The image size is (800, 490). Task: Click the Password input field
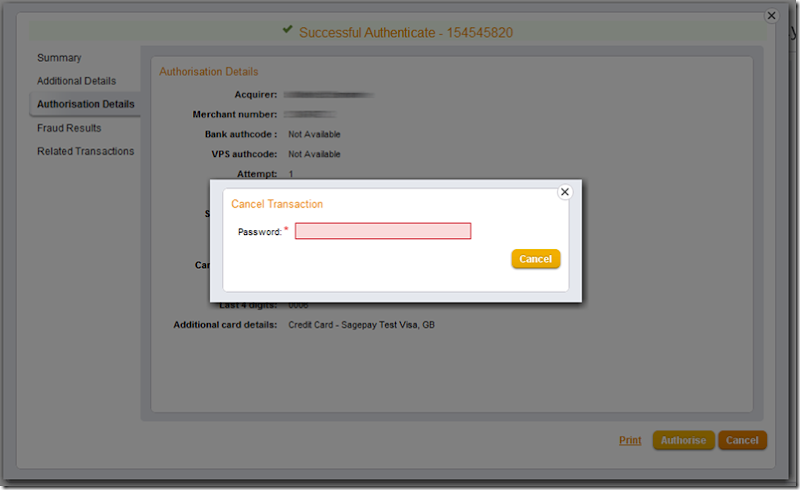(x=383, y=231)
